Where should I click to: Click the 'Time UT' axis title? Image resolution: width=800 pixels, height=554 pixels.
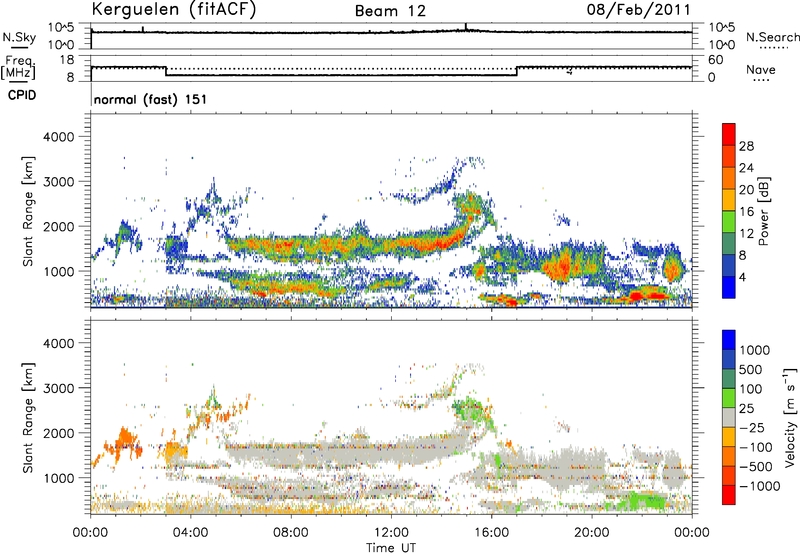[391, 548]
